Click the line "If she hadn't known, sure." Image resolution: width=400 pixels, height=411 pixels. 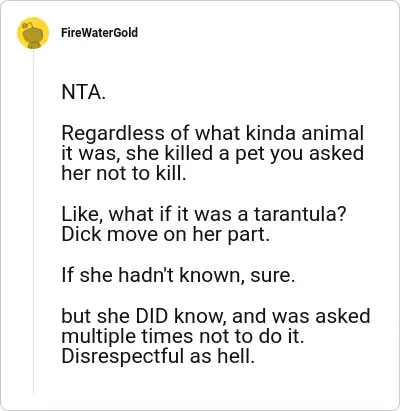[x=178, y=275]
